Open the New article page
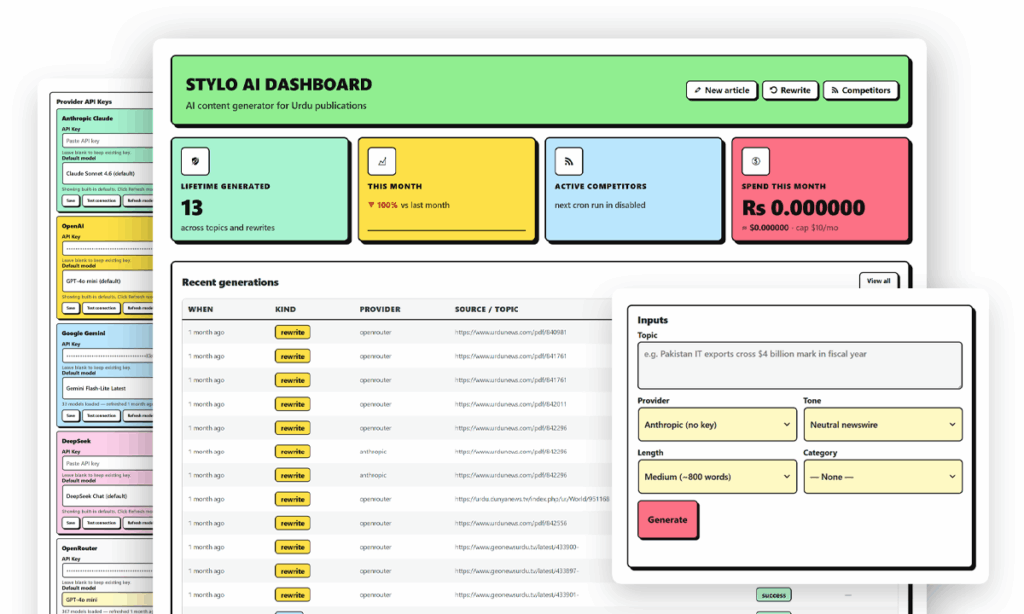 (722, 90)
